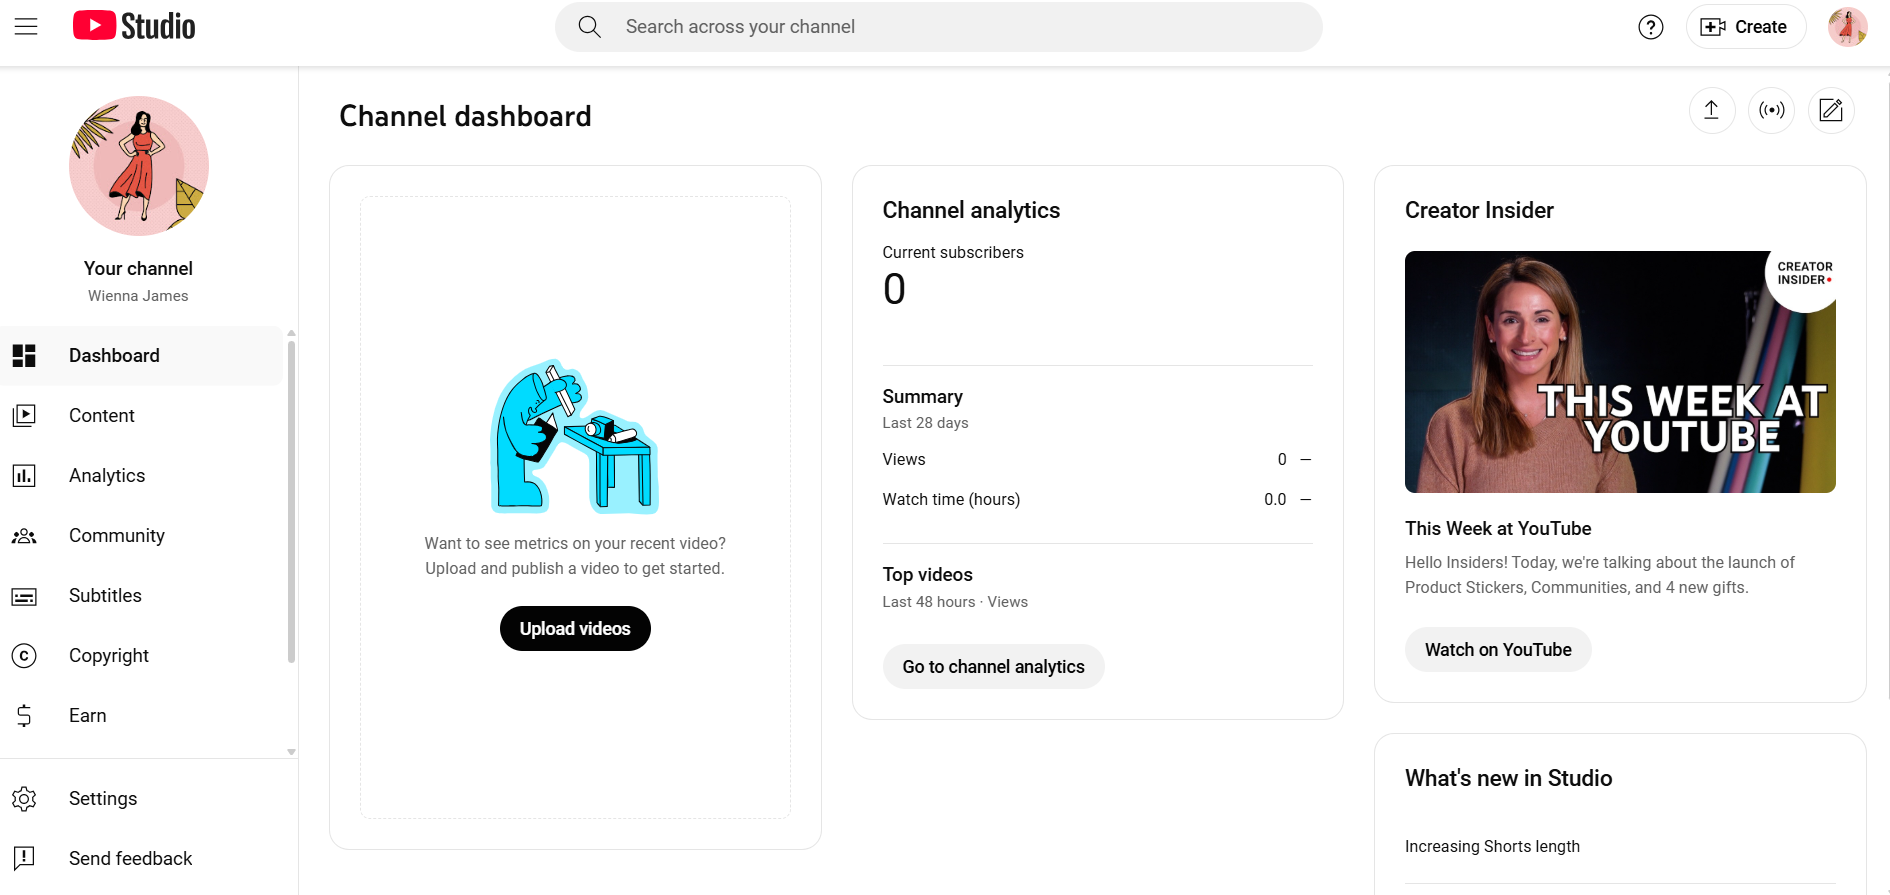Click This Week at YouTube title text

point(1498,529)
